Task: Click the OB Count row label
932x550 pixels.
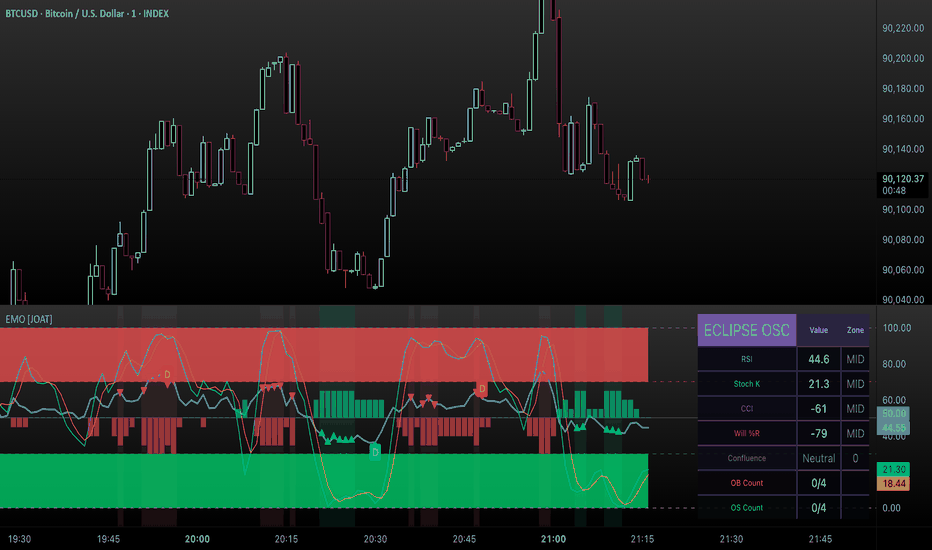Action: [x=747, y=483]
